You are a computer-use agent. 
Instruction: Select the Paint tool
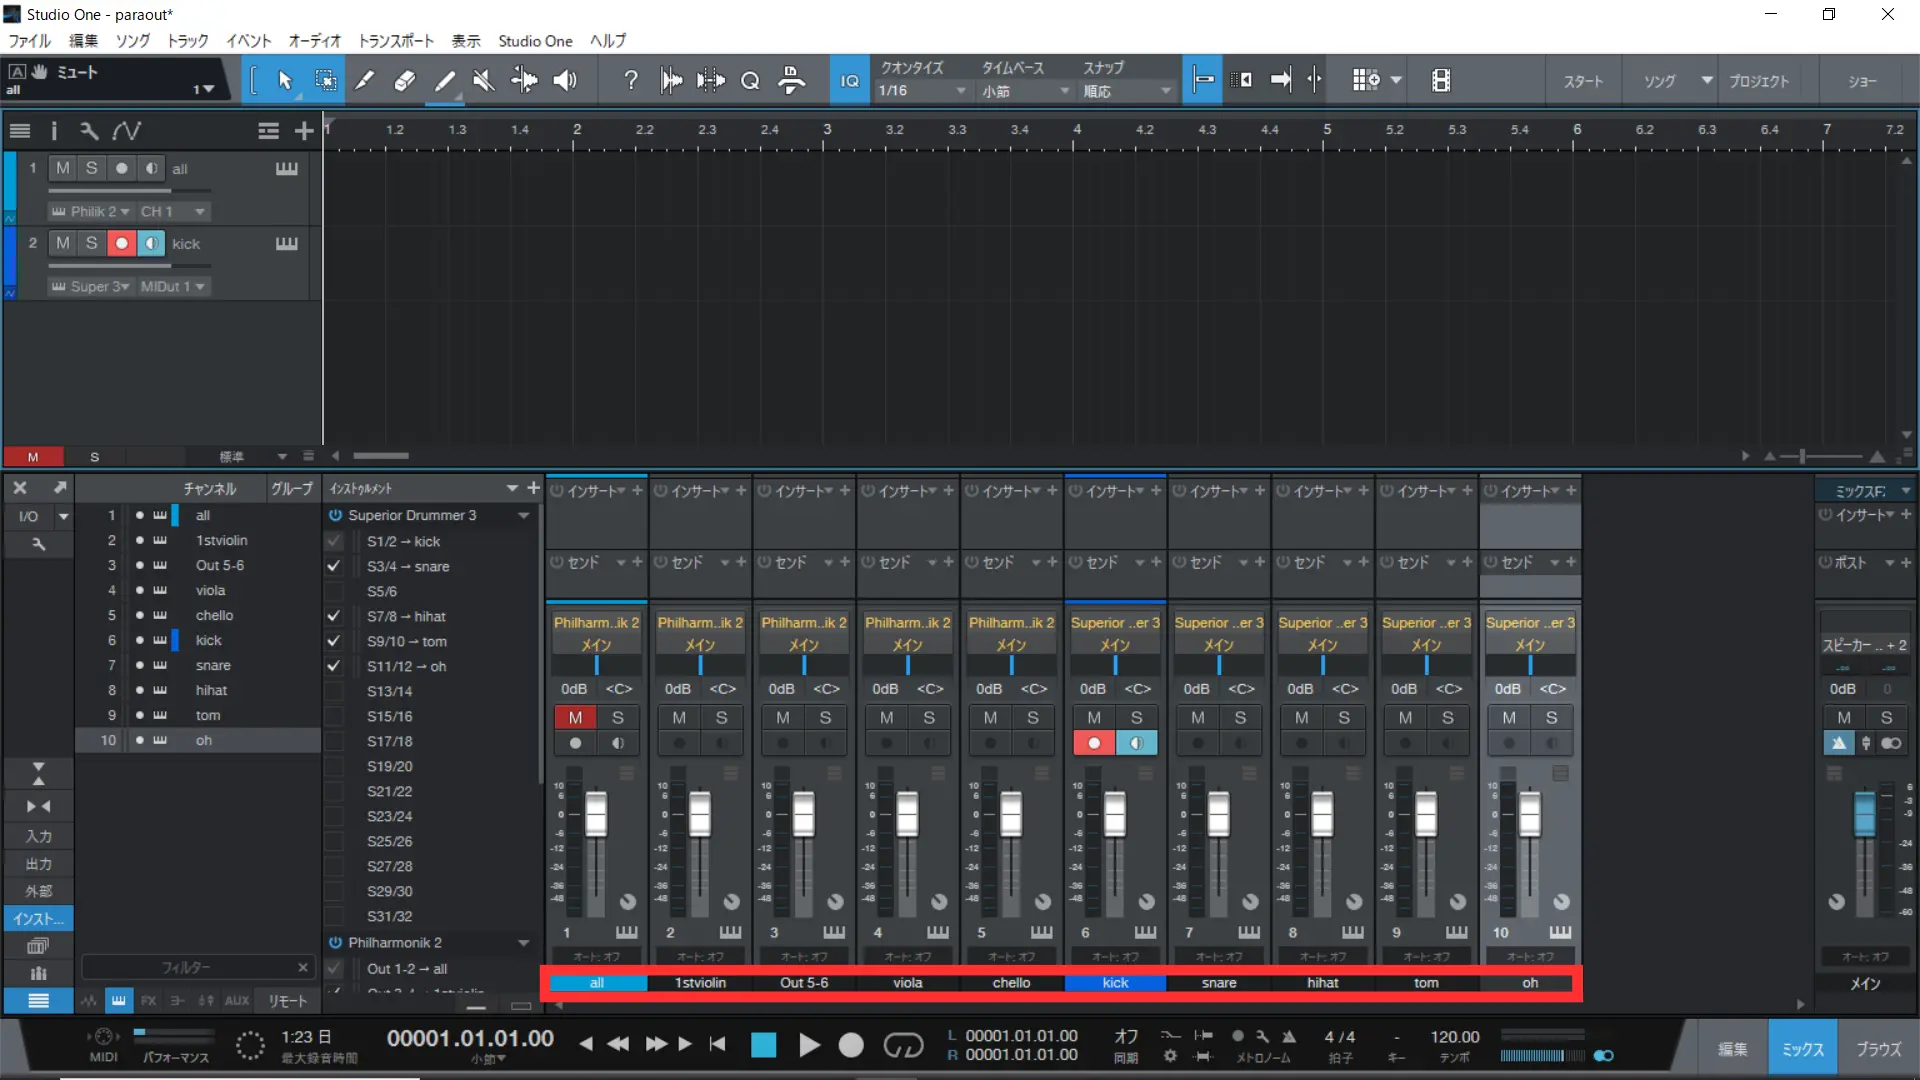[x=445, y=81]
